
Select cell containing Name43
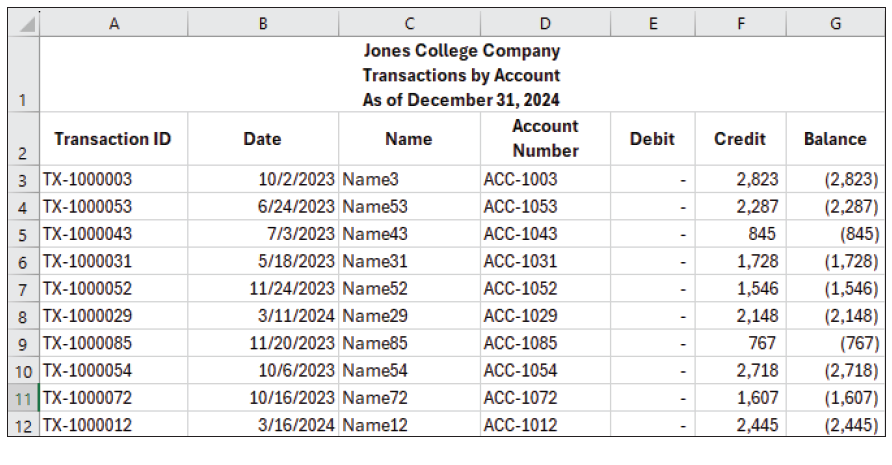372,234
